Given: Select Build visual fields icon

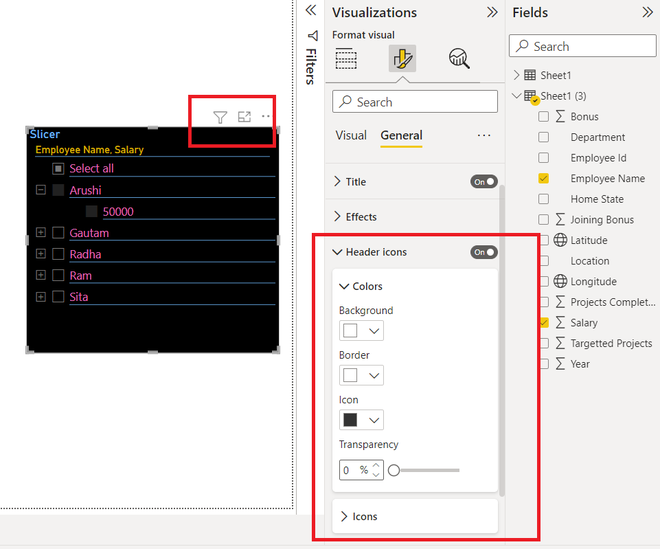Looking at the screenshot, I should tap(346, 58).
